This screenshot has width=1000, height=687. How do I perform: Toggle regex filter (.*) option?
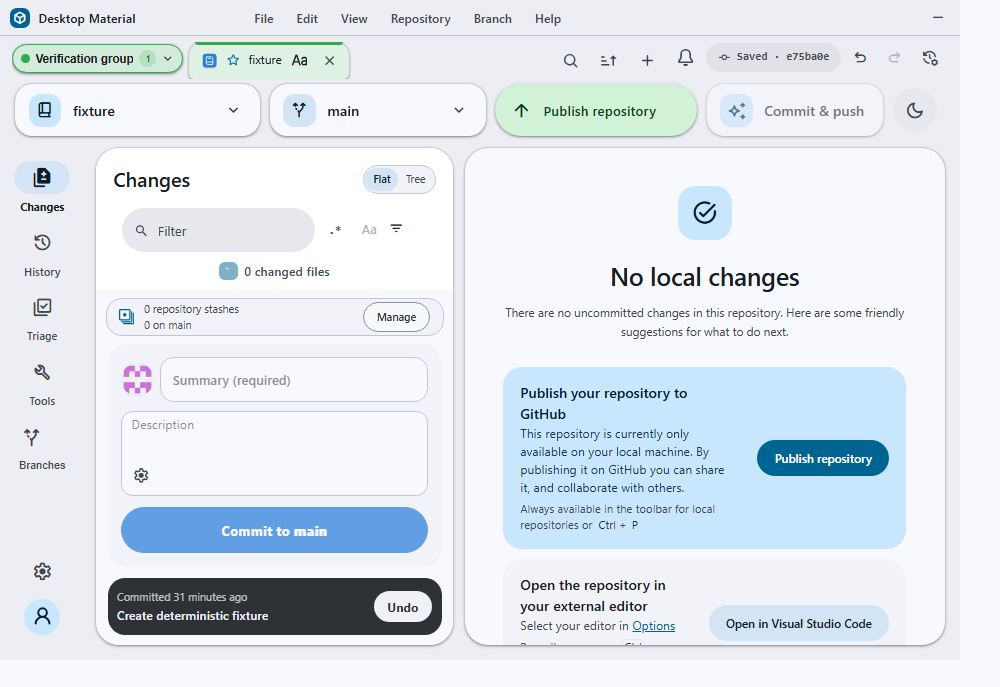pos(335,230)
